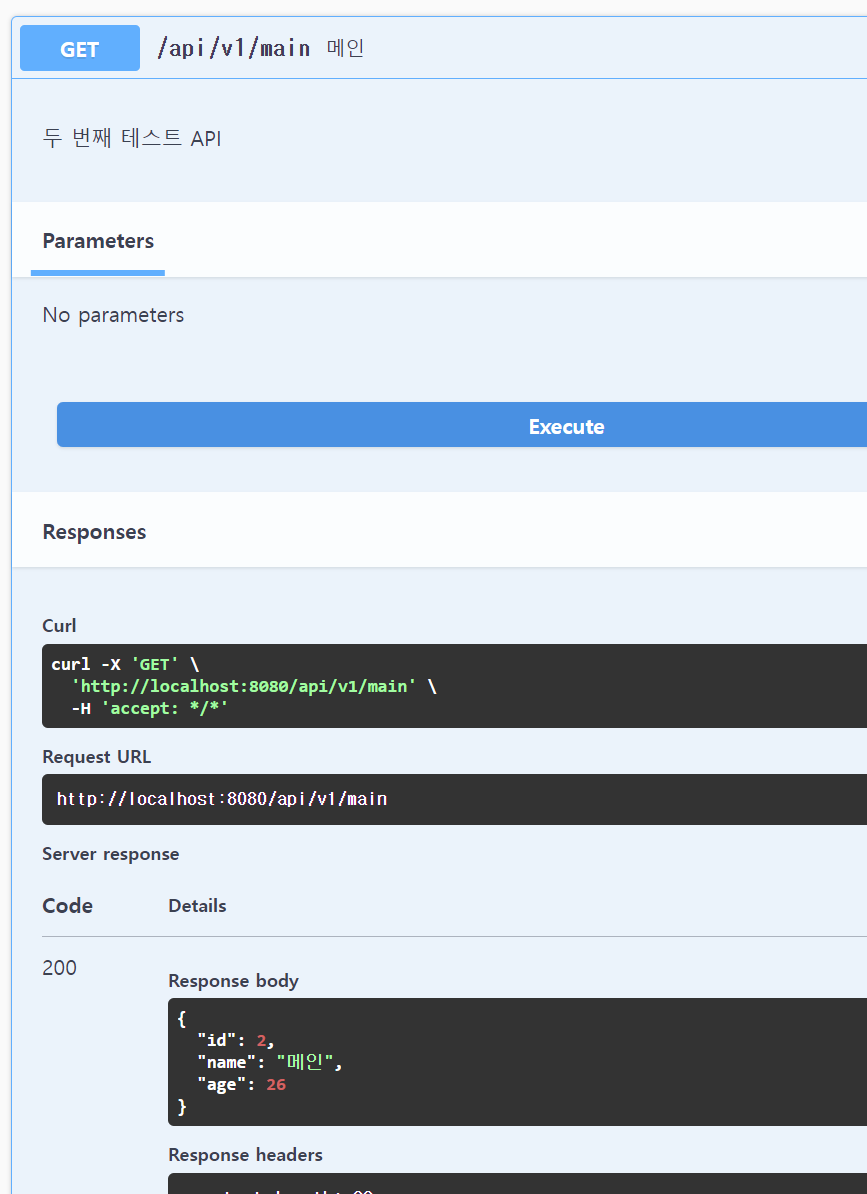Click the '두 번째 테스트 API' description

point(132,139)
